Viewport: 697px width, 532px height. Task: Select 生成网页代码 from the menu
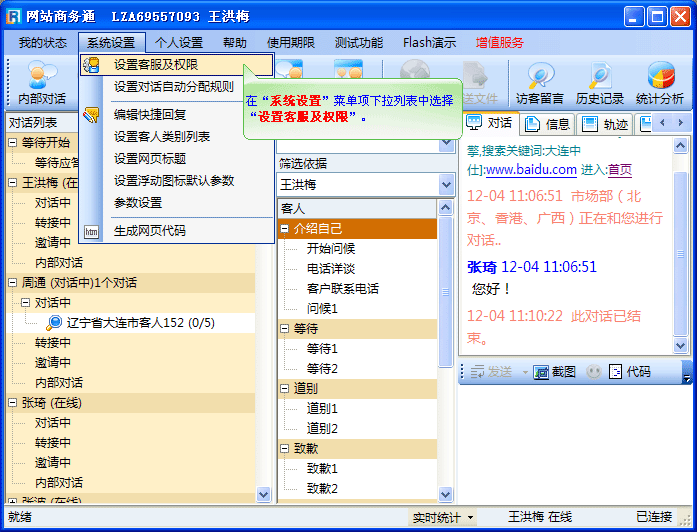click(x=149, y=230)
